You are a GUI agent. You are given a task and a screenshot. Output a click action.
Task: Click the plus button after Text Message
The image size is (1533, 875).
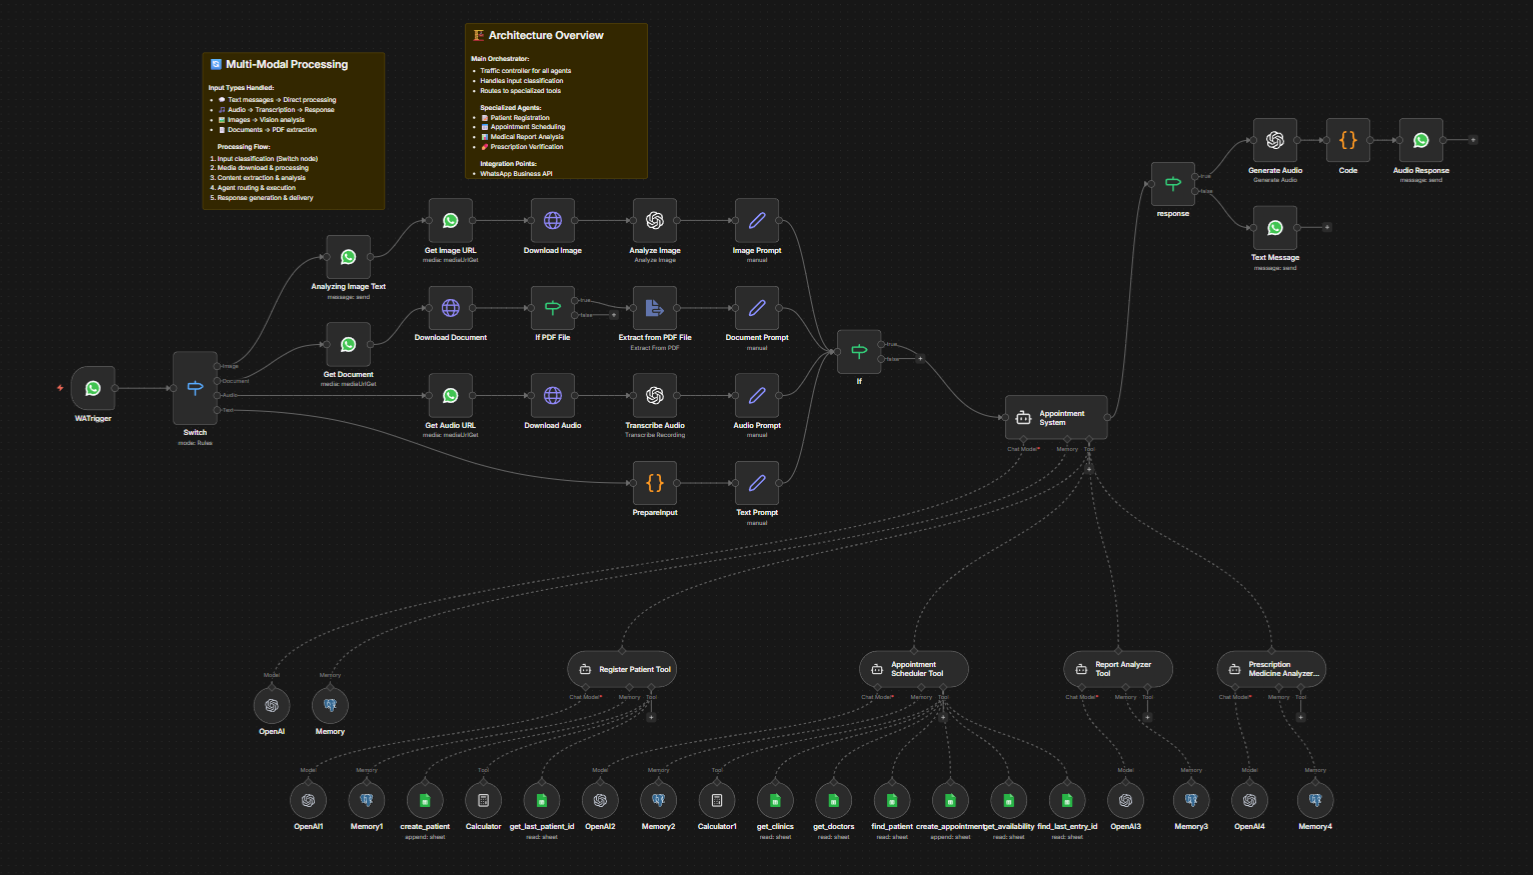point(1327,227)
